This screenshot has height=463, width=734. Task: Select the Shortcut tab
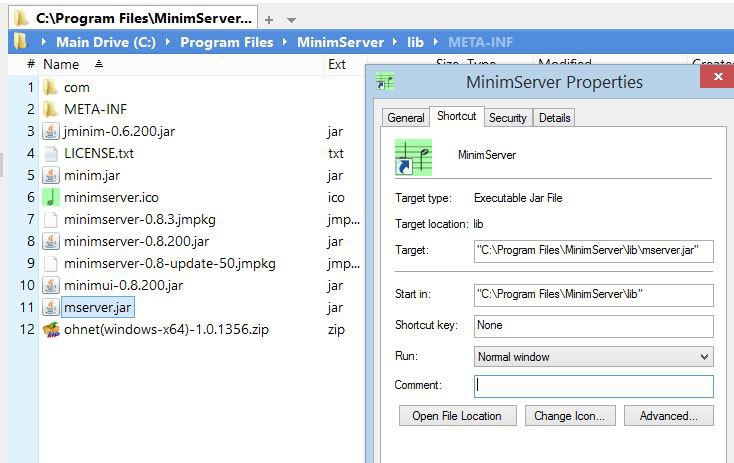click(x=456, y=116)
